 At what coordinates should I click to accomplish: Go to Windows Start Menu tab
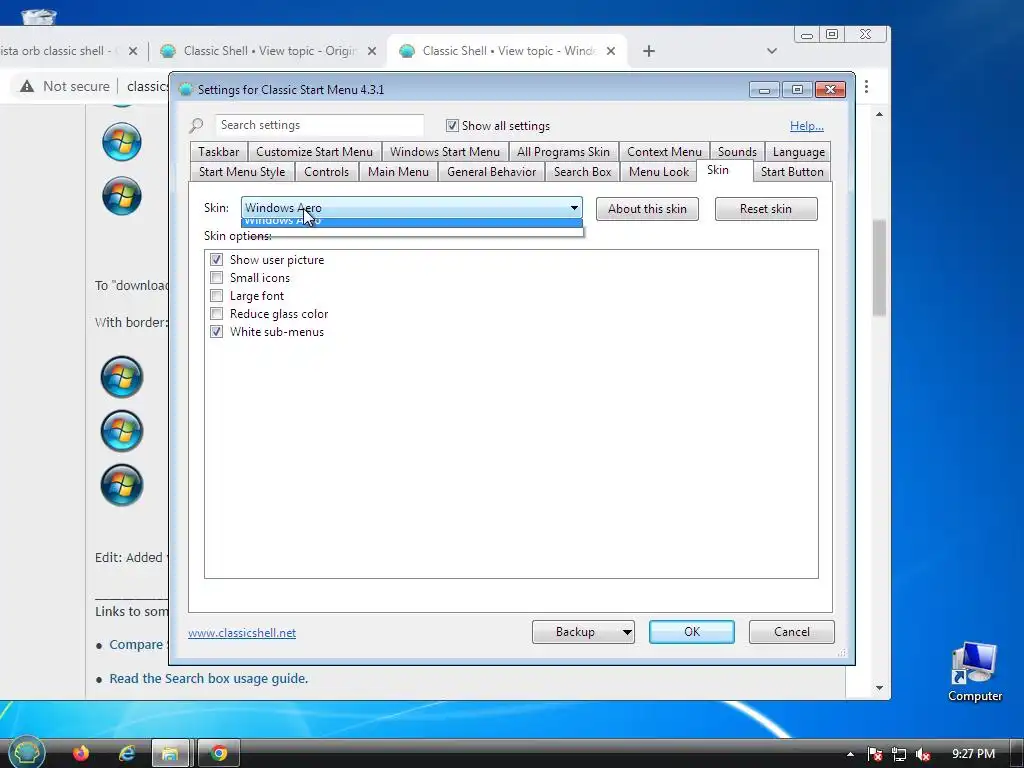(445, 152)
